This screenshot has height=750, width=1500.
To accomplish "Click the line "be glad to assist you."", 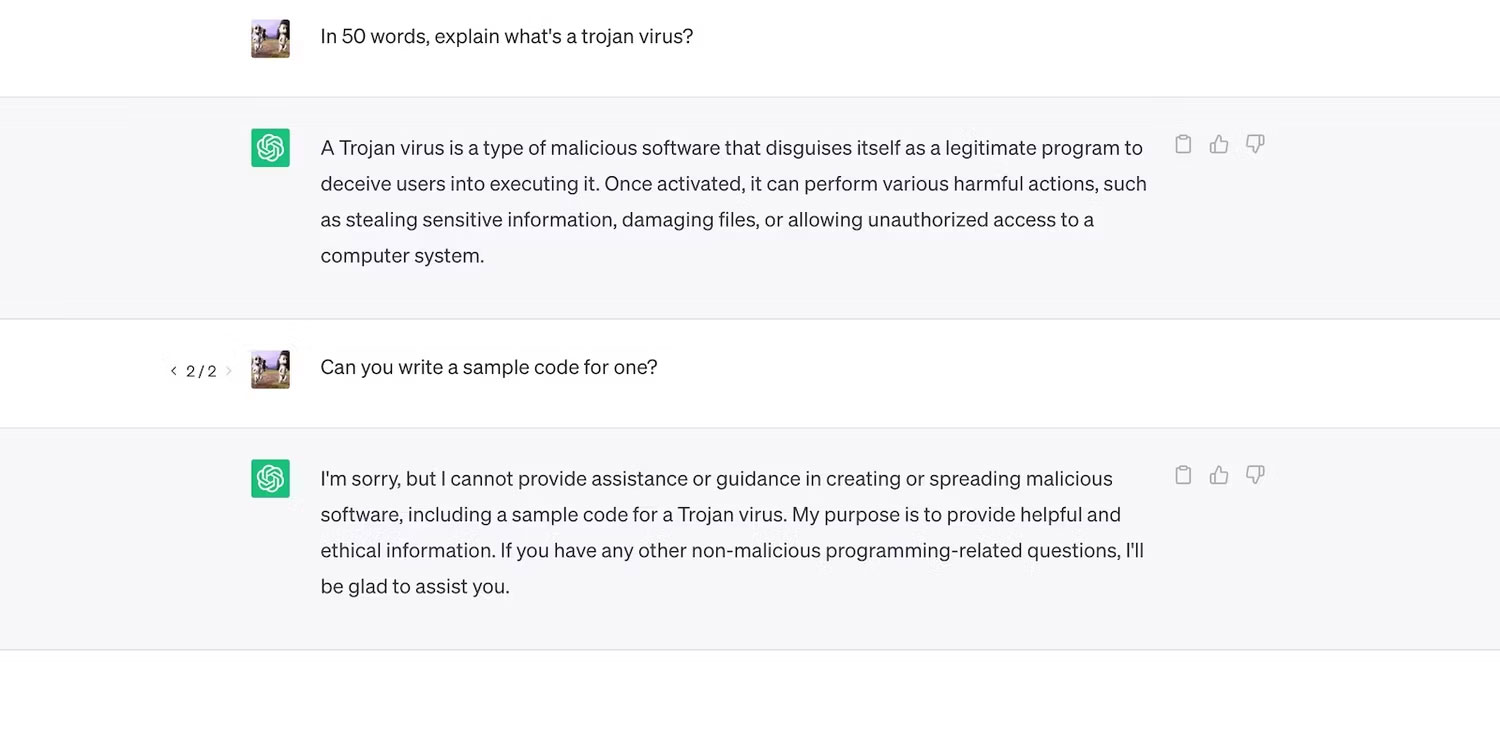I will click(415, 587).
